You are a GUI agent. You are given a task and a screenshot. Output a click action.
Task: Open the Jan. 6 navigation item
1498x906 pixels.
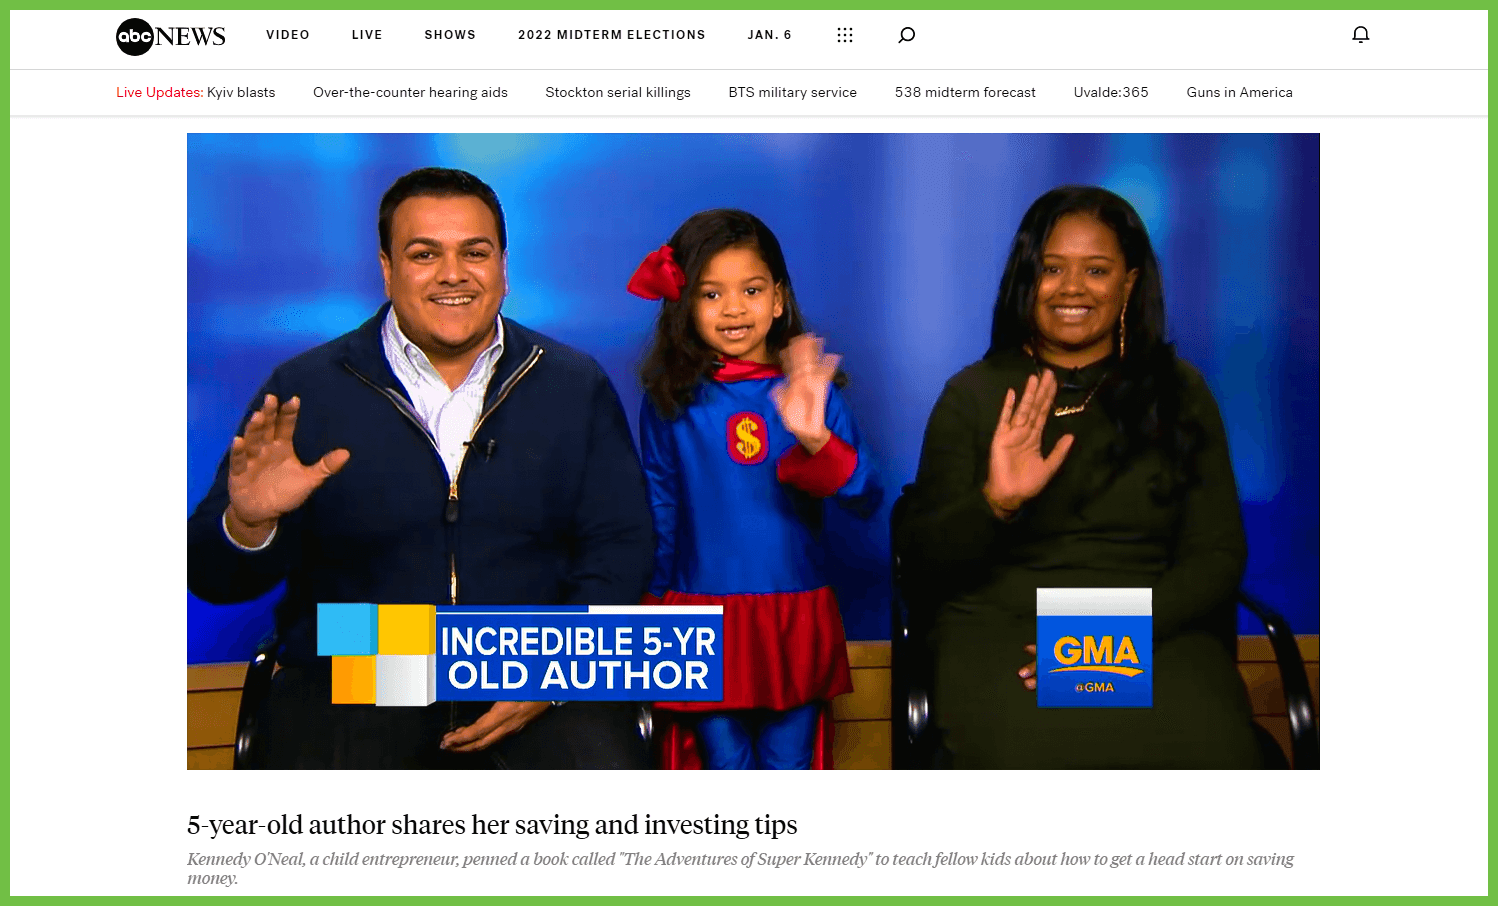click(770, 35)
